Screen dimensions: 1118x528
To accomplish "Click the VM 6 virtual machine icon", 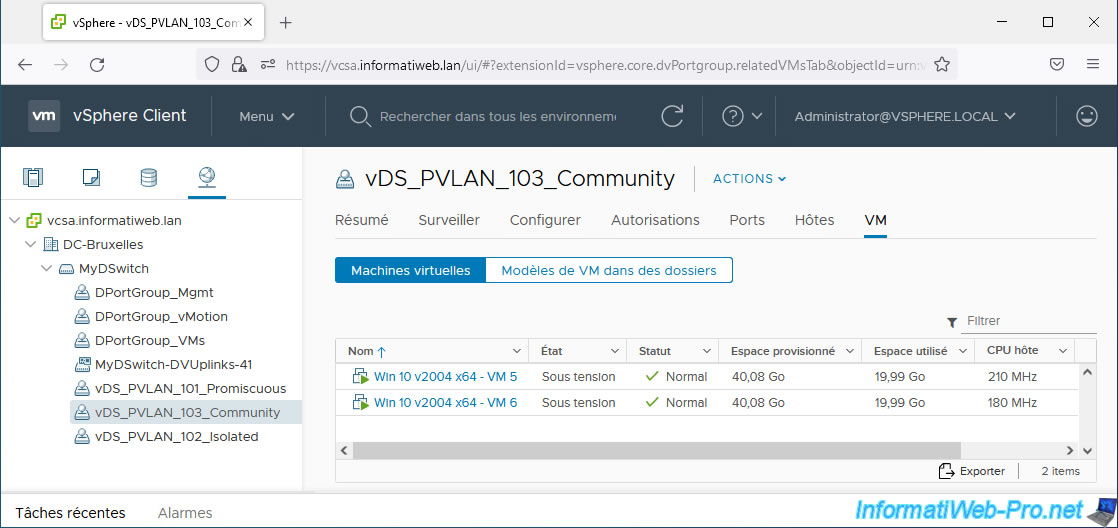I will click(359, 403).
